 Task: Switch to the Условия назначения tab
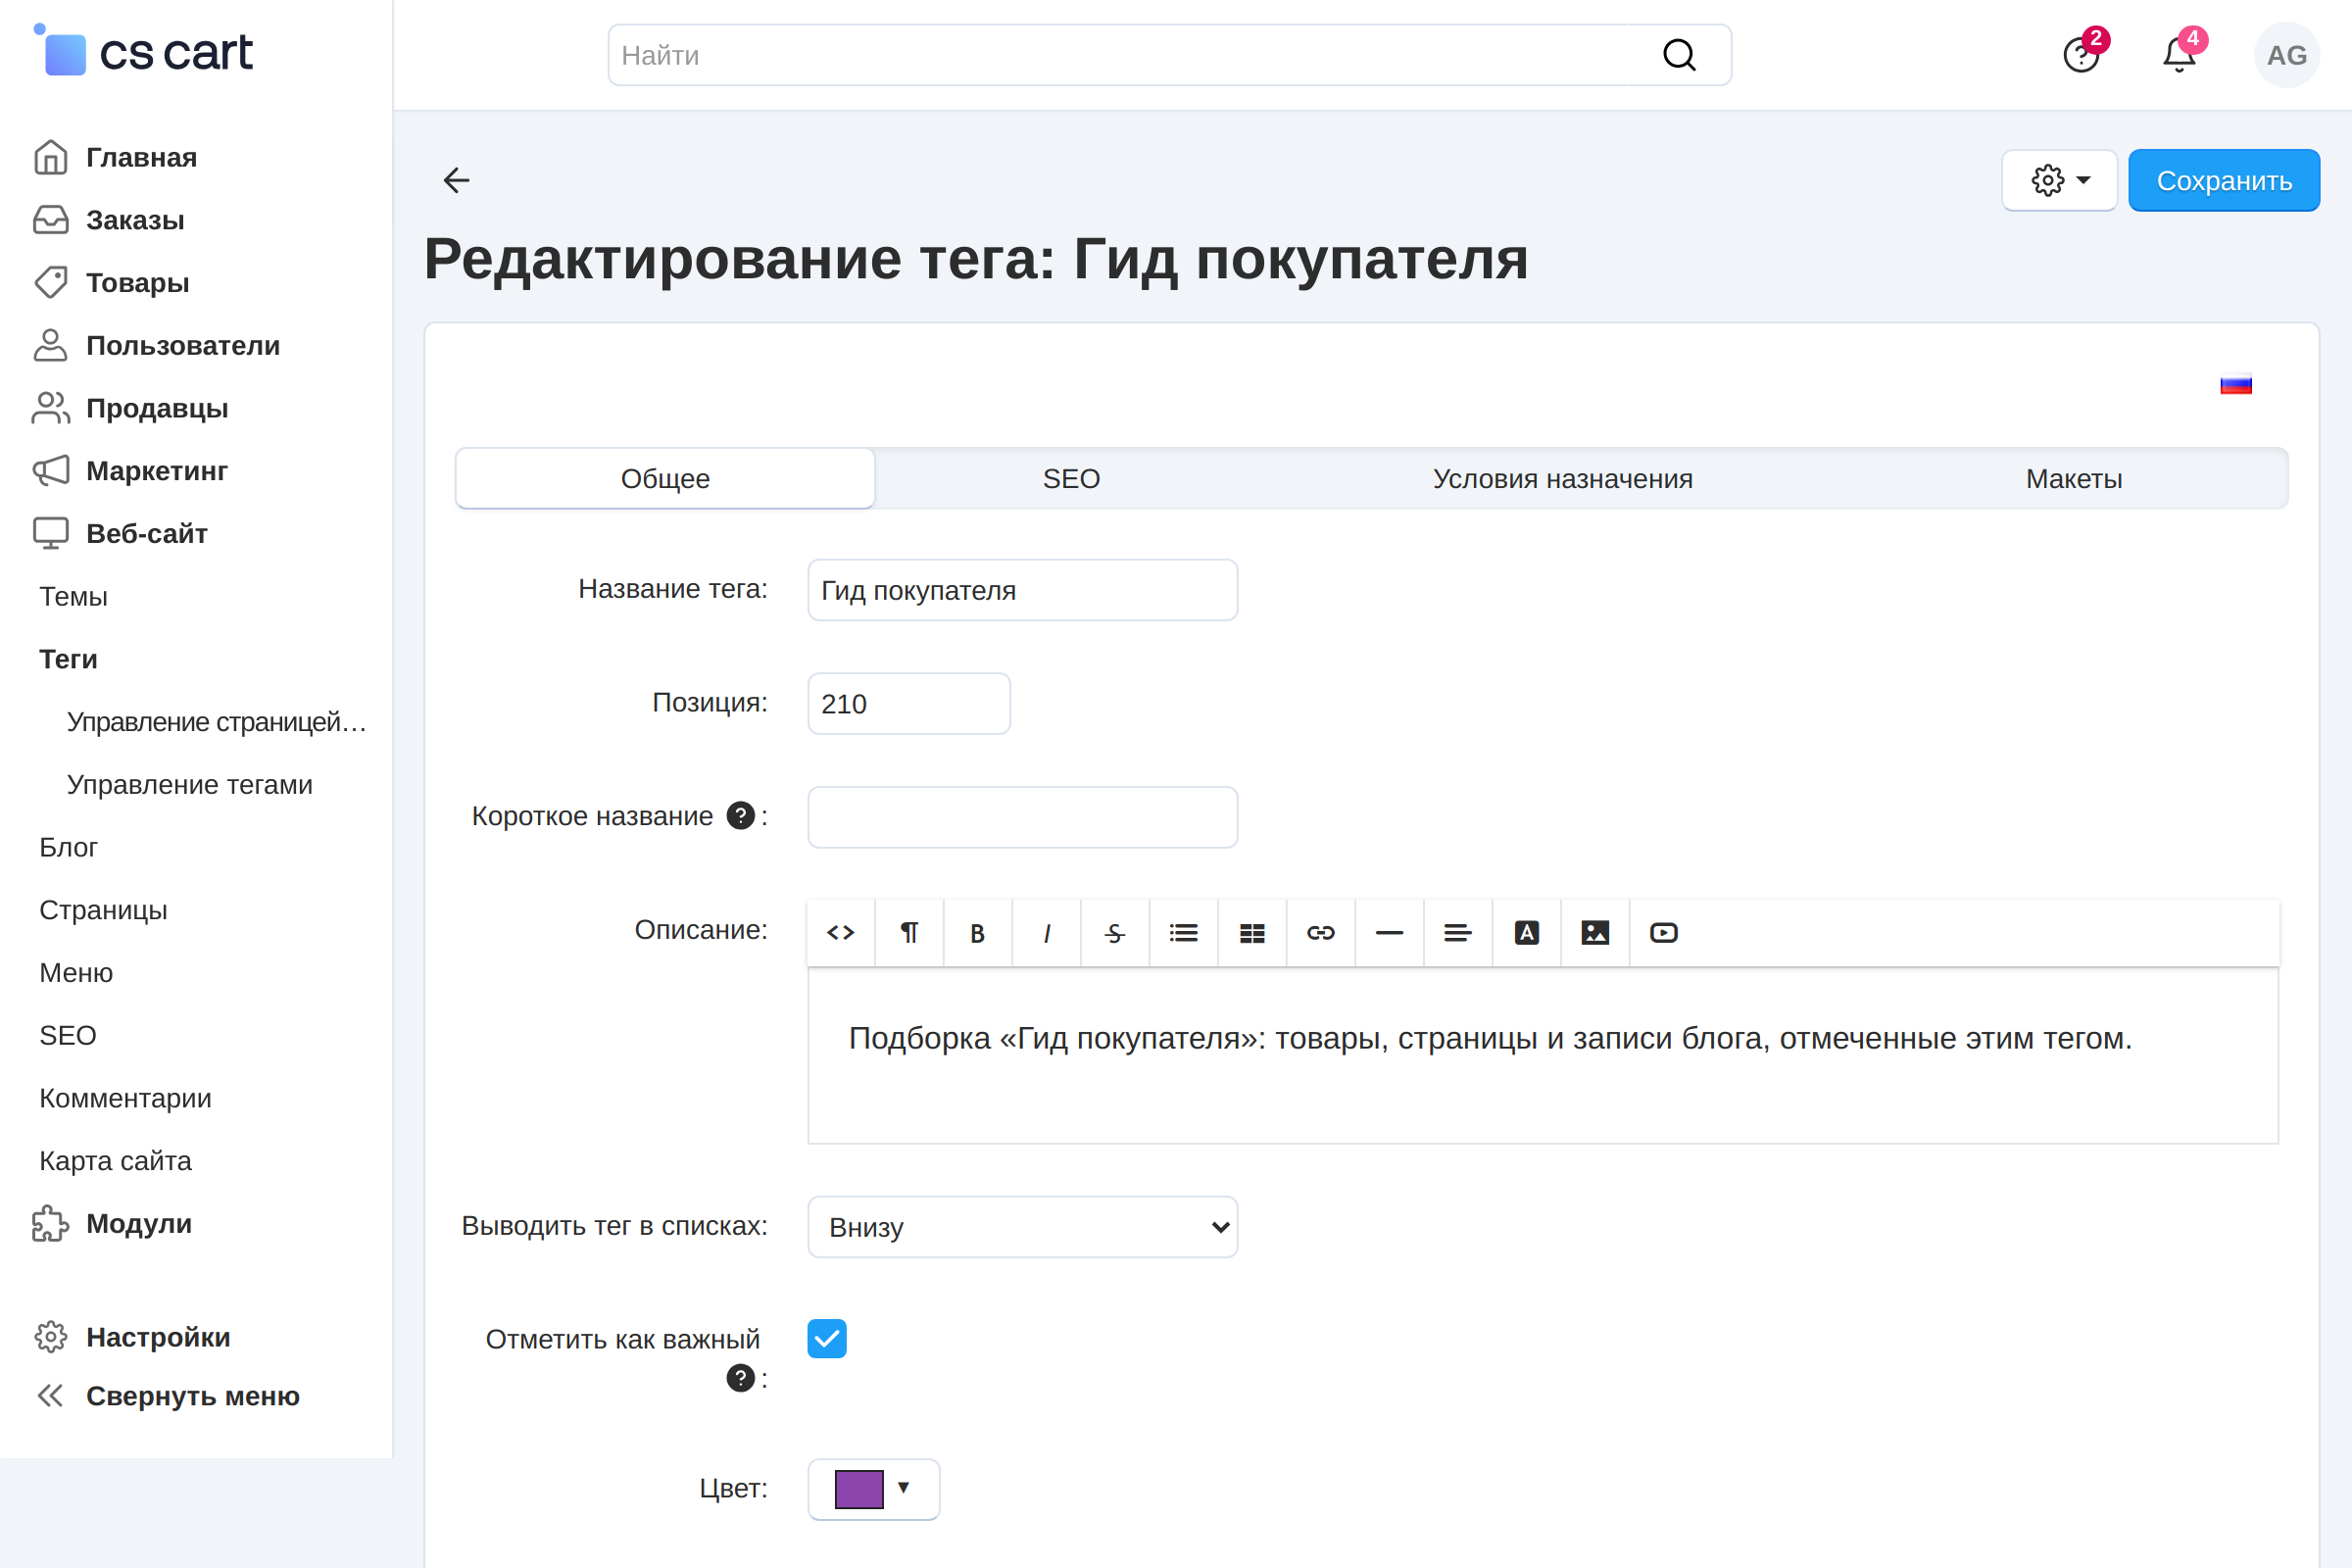pyautogui.click(x=1562, y=479)
